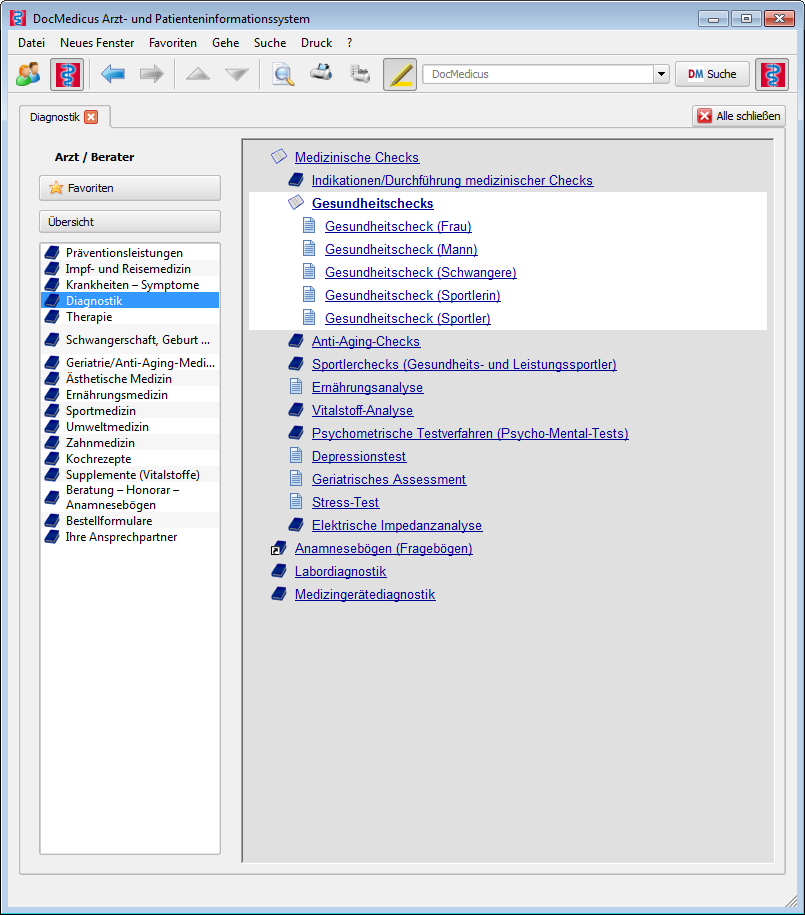805x915 pixels.
Task: Click book icon next to Umweltmedizin
Action: point(53,427)
